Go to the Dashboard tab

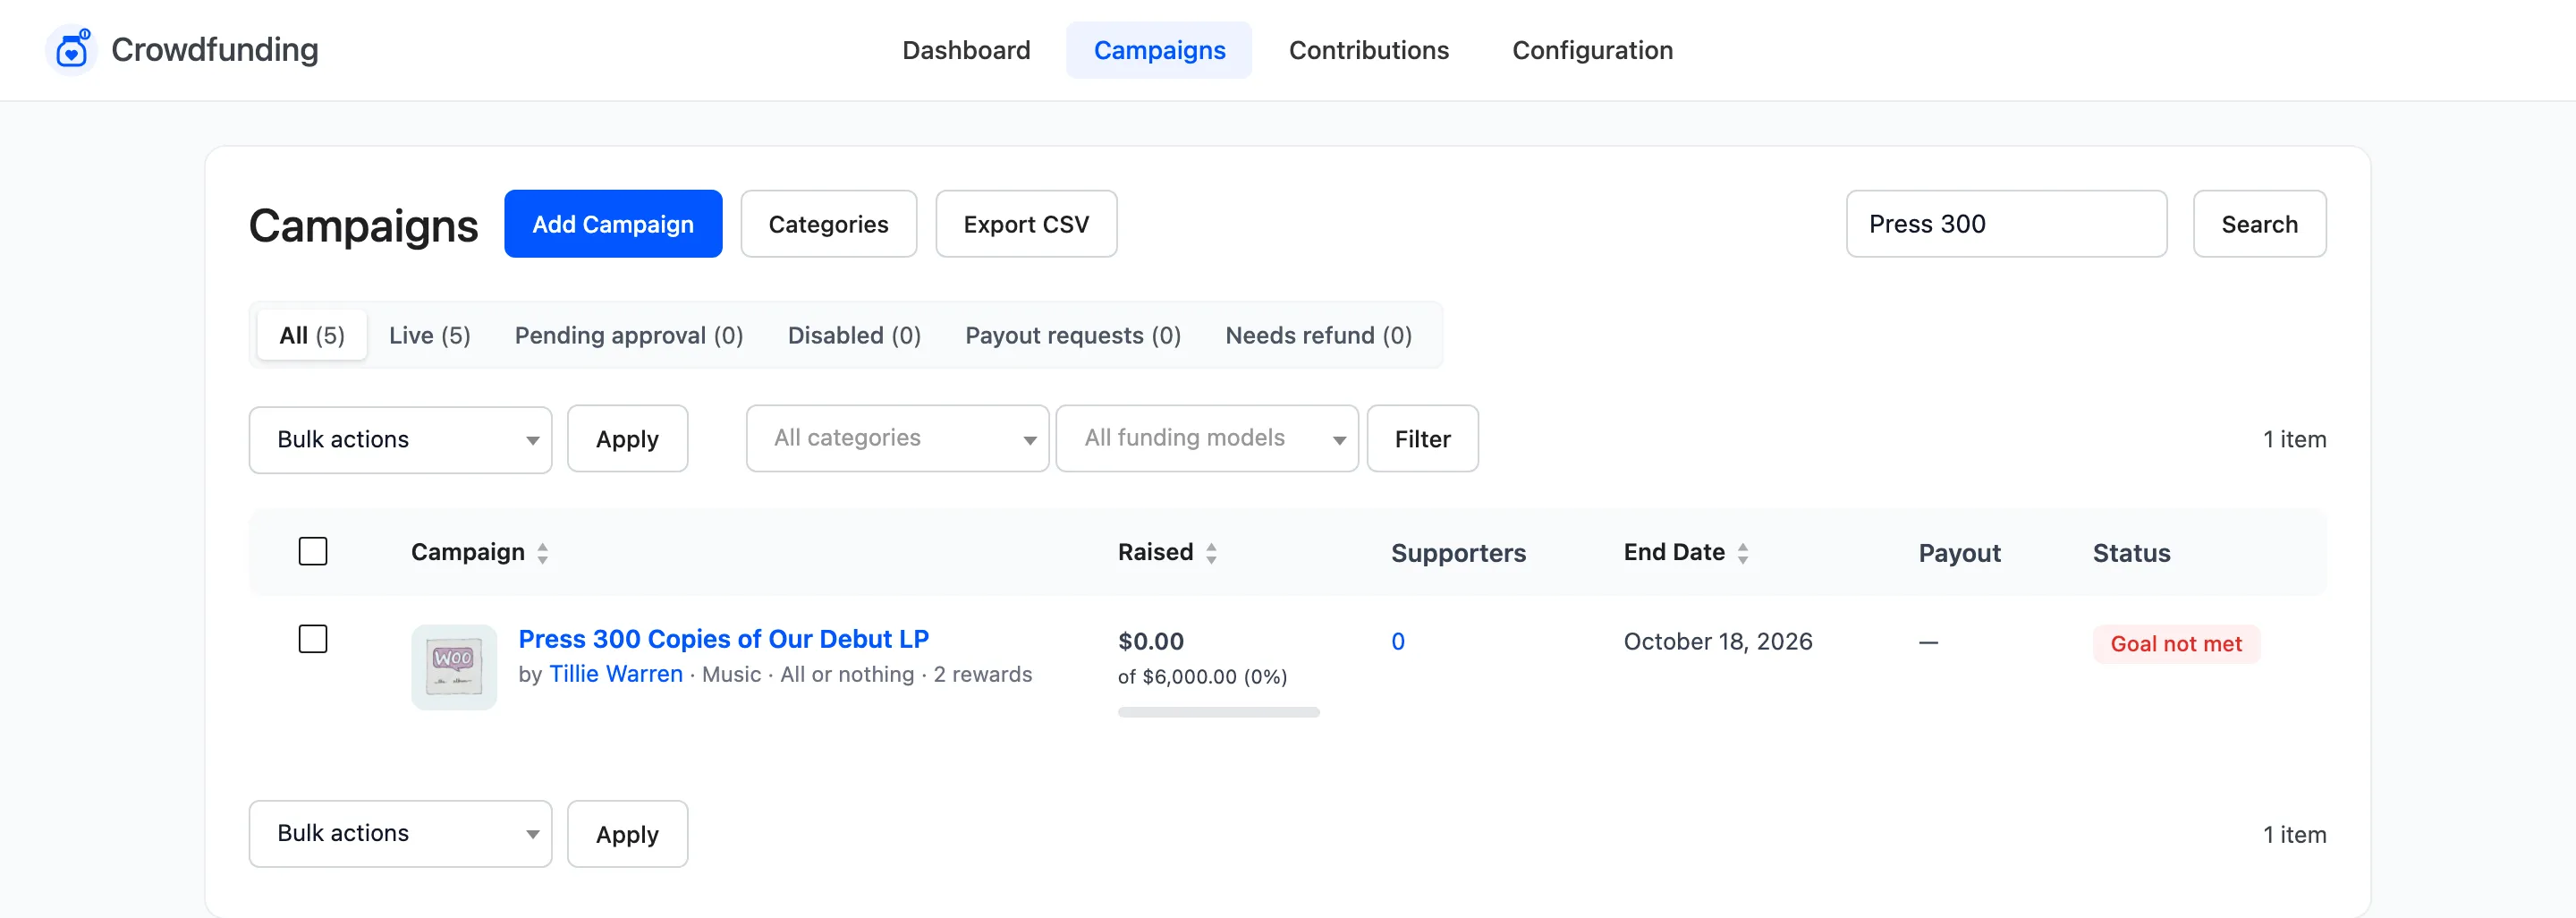point(966,50)
